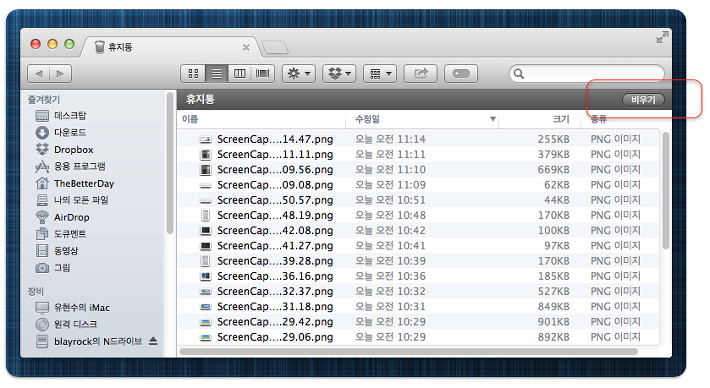The image size is (710, 388).
Task: Select the 휴지통 tab
Action: click(170, 47)
